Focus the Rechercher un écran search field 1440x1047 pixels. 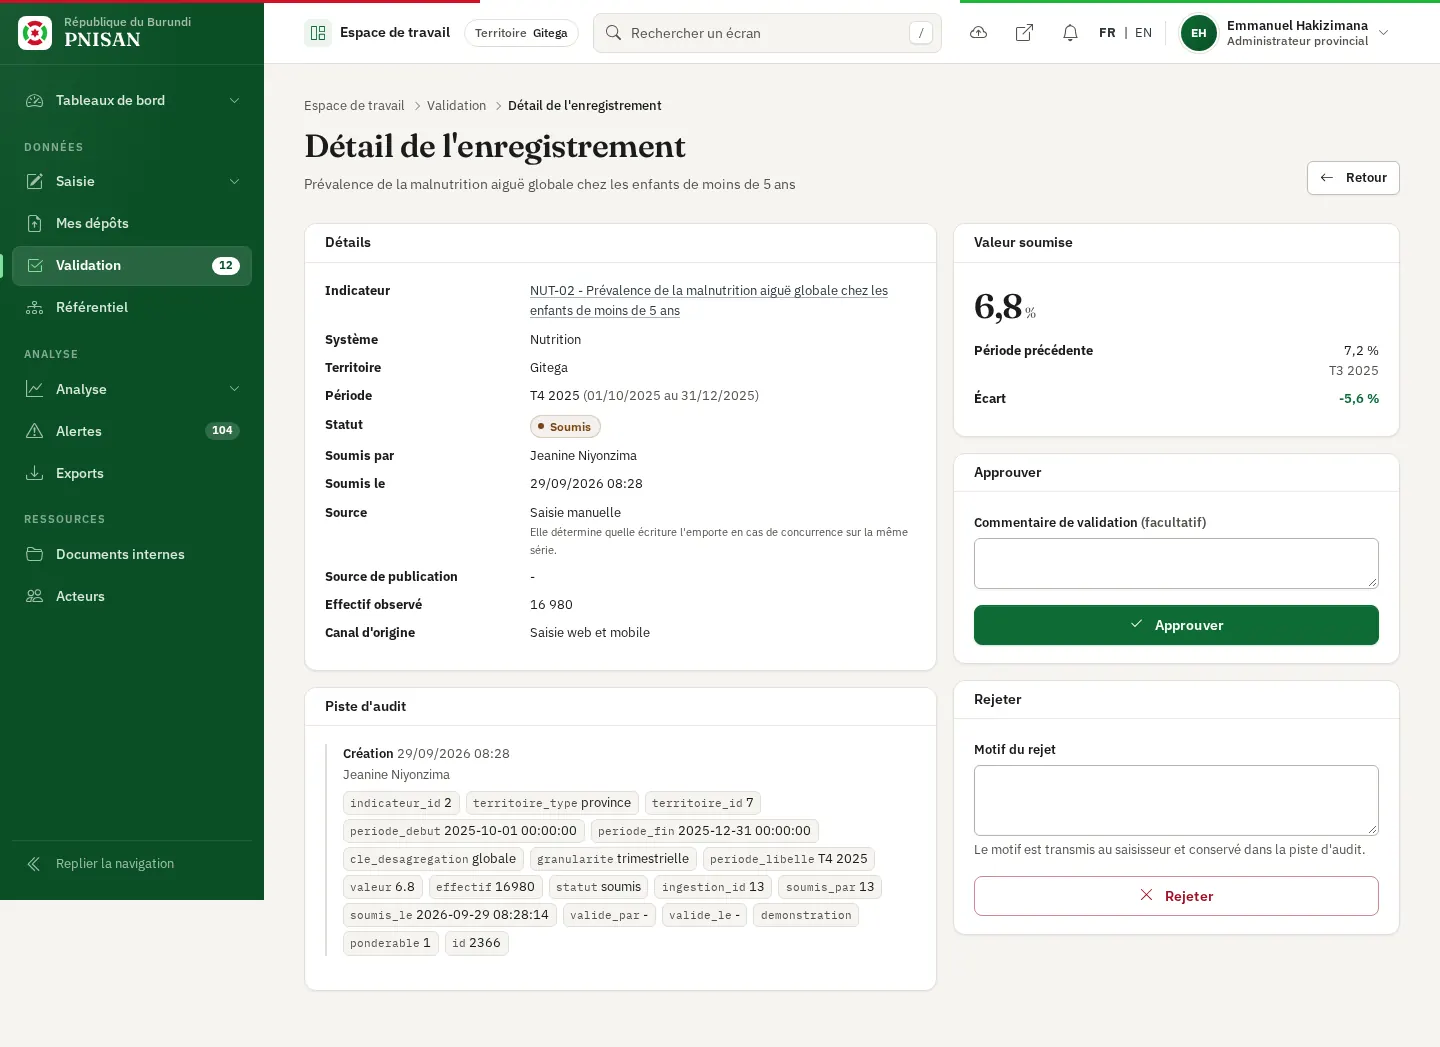(767, 33)
